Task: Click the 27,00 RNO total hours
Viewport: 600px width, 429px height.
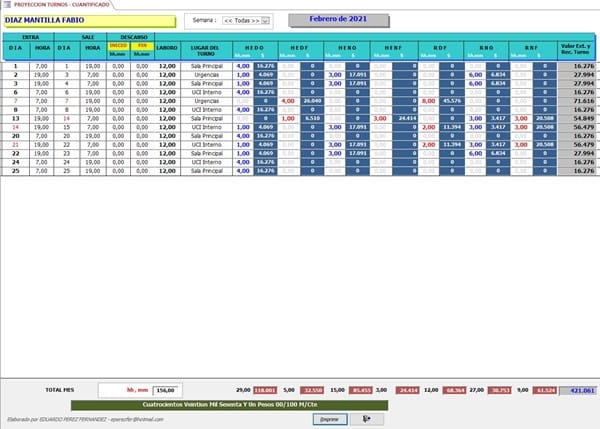Action: point(477,390)
